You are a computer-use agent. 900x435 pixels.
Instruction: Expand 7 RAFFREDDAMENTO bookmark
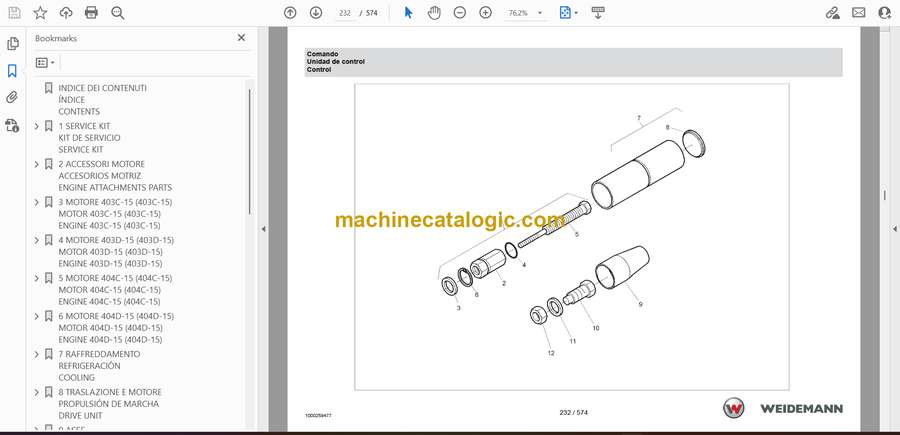(37, 354)
